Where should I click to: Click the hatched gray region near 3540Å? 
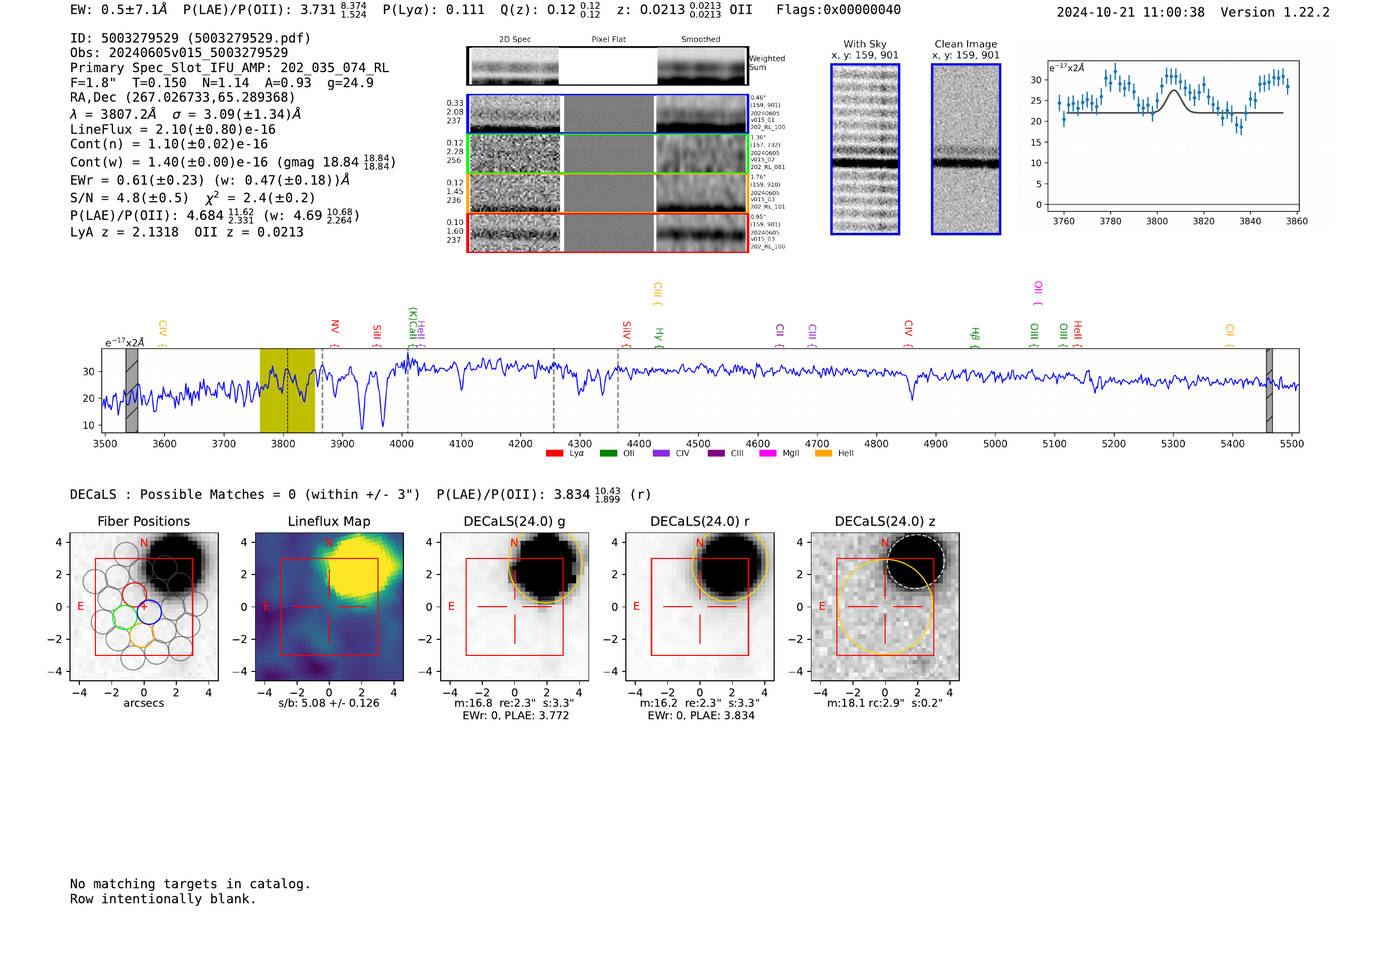click(131, 390)
